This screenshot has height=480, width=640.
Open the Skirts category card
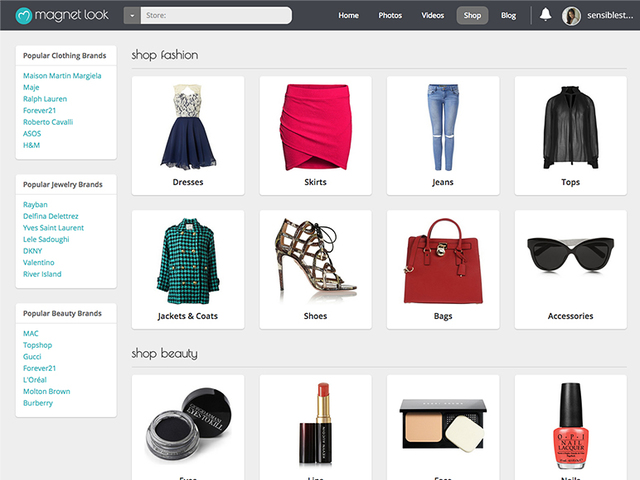(x=316, y=136)
